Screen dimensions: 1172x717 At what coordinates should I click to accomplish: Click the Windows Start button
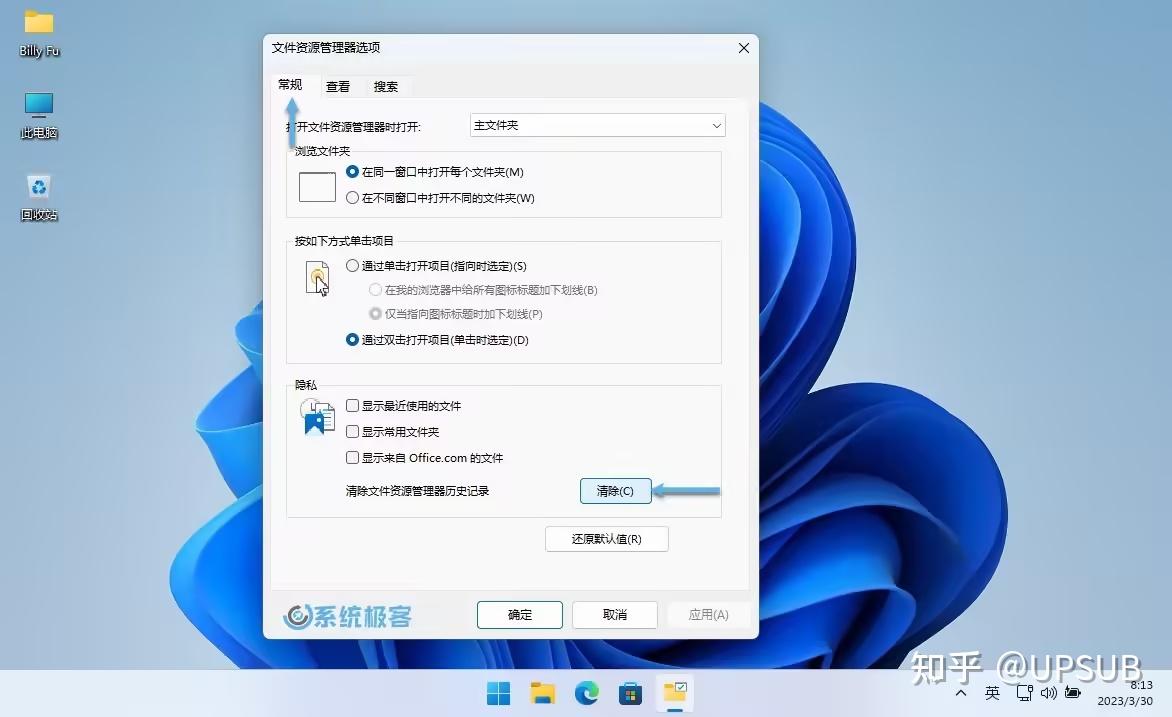[498, 692]
